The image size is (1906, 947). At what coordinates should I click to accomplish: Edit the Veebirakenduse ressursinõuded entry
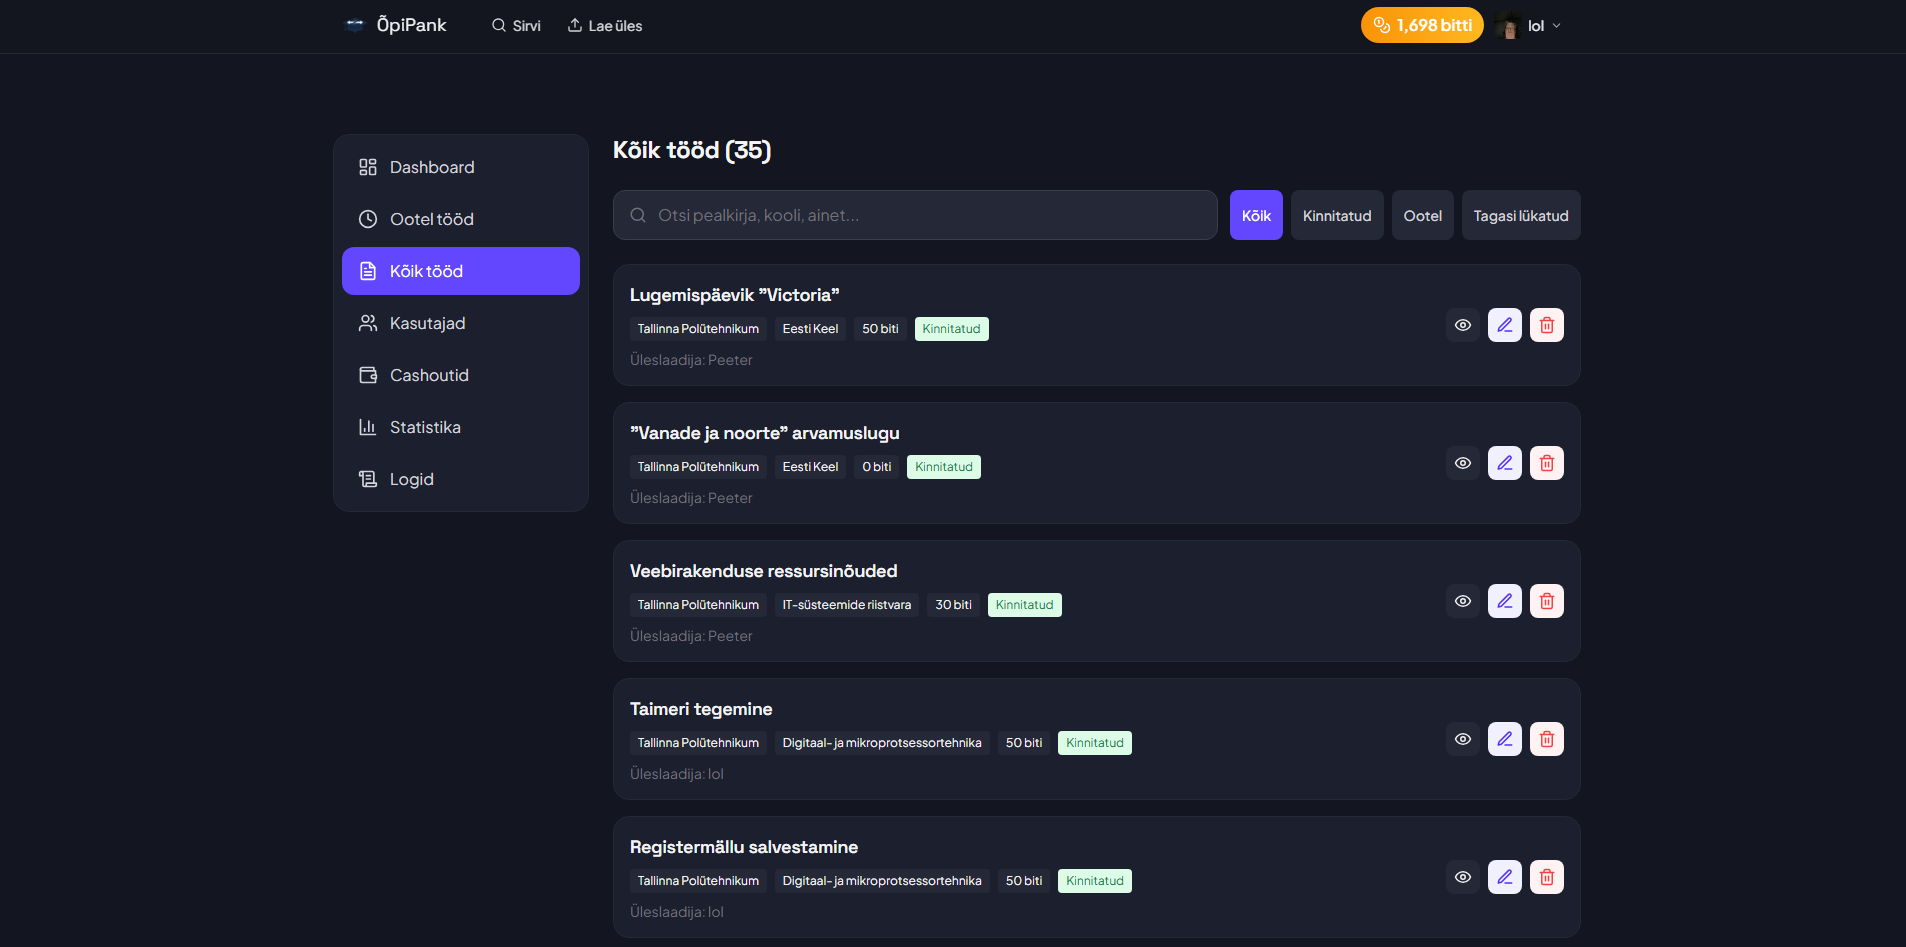coord(1504,601)
